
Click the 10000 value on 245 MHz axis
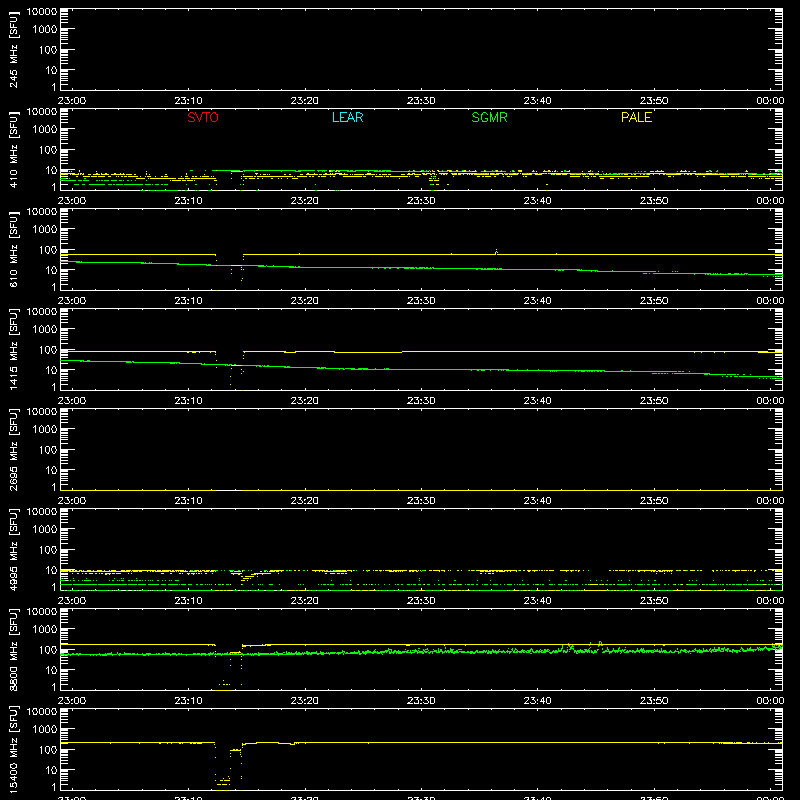click(x=42, y=12)
